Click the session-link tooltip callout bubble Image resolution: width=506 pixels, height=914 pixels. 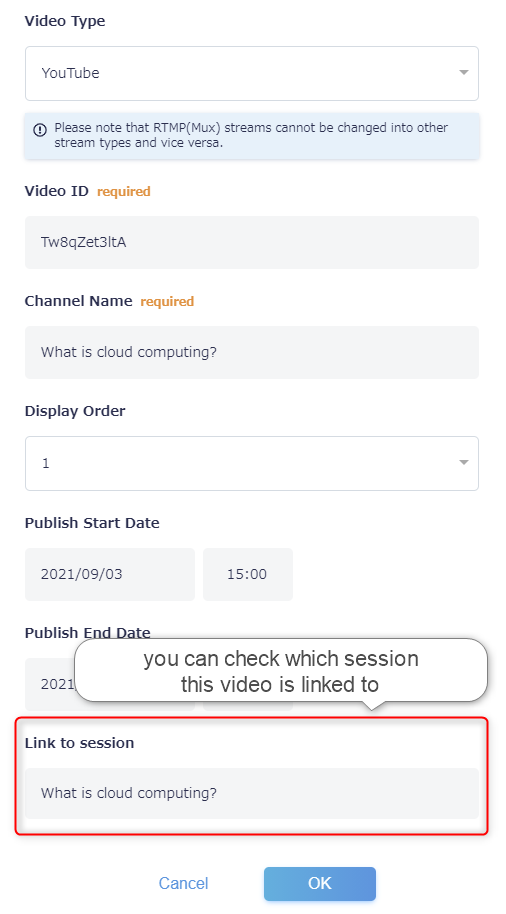click(x=281, y=672)
